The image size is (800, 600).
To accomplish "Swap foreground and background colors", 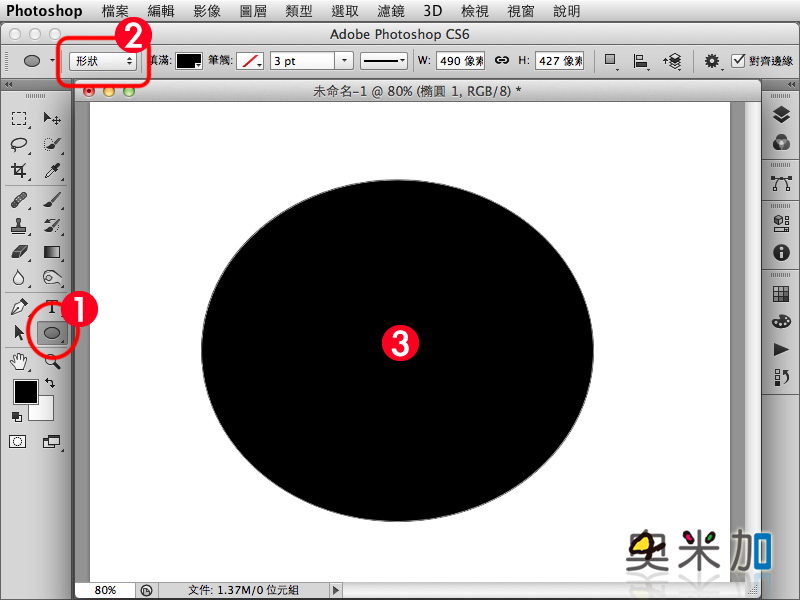I will click(50, 382).
